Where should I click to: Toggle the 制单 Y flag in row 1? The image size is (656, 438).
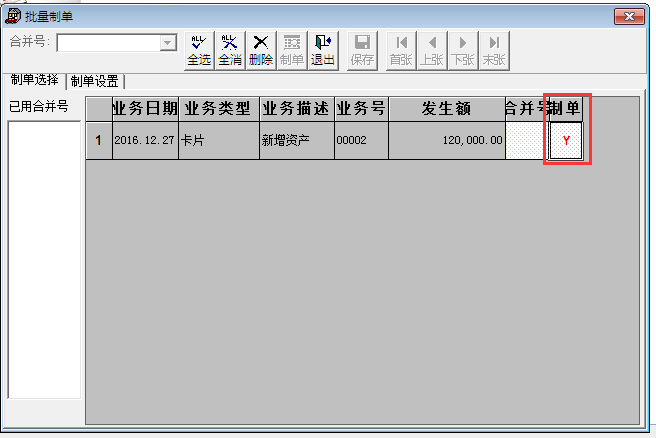(566, 141)
